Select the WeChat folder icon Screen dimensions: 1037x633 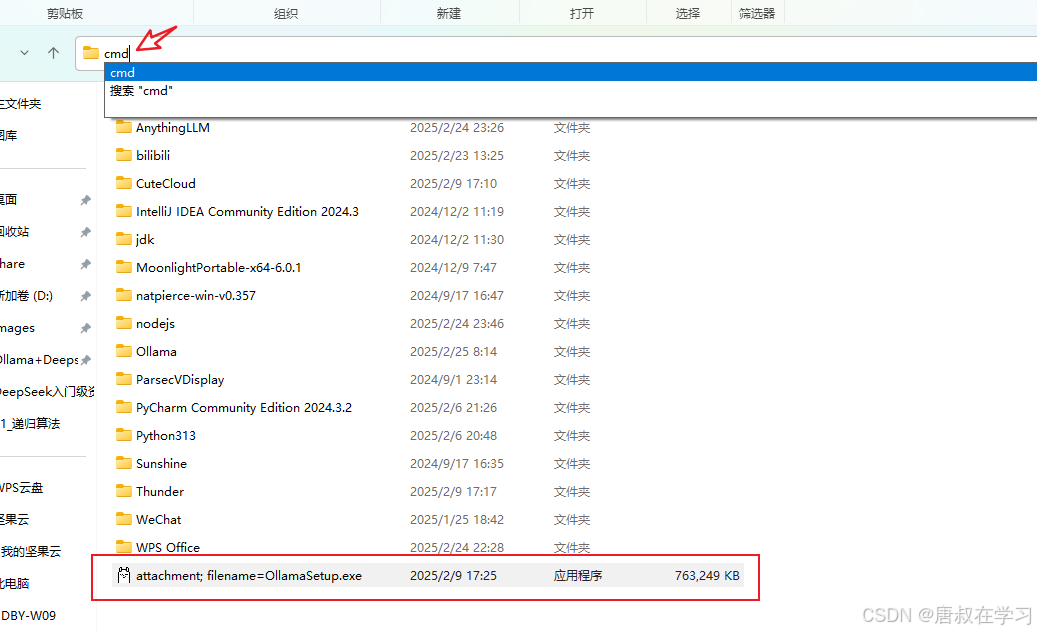[x=124, y=519]
